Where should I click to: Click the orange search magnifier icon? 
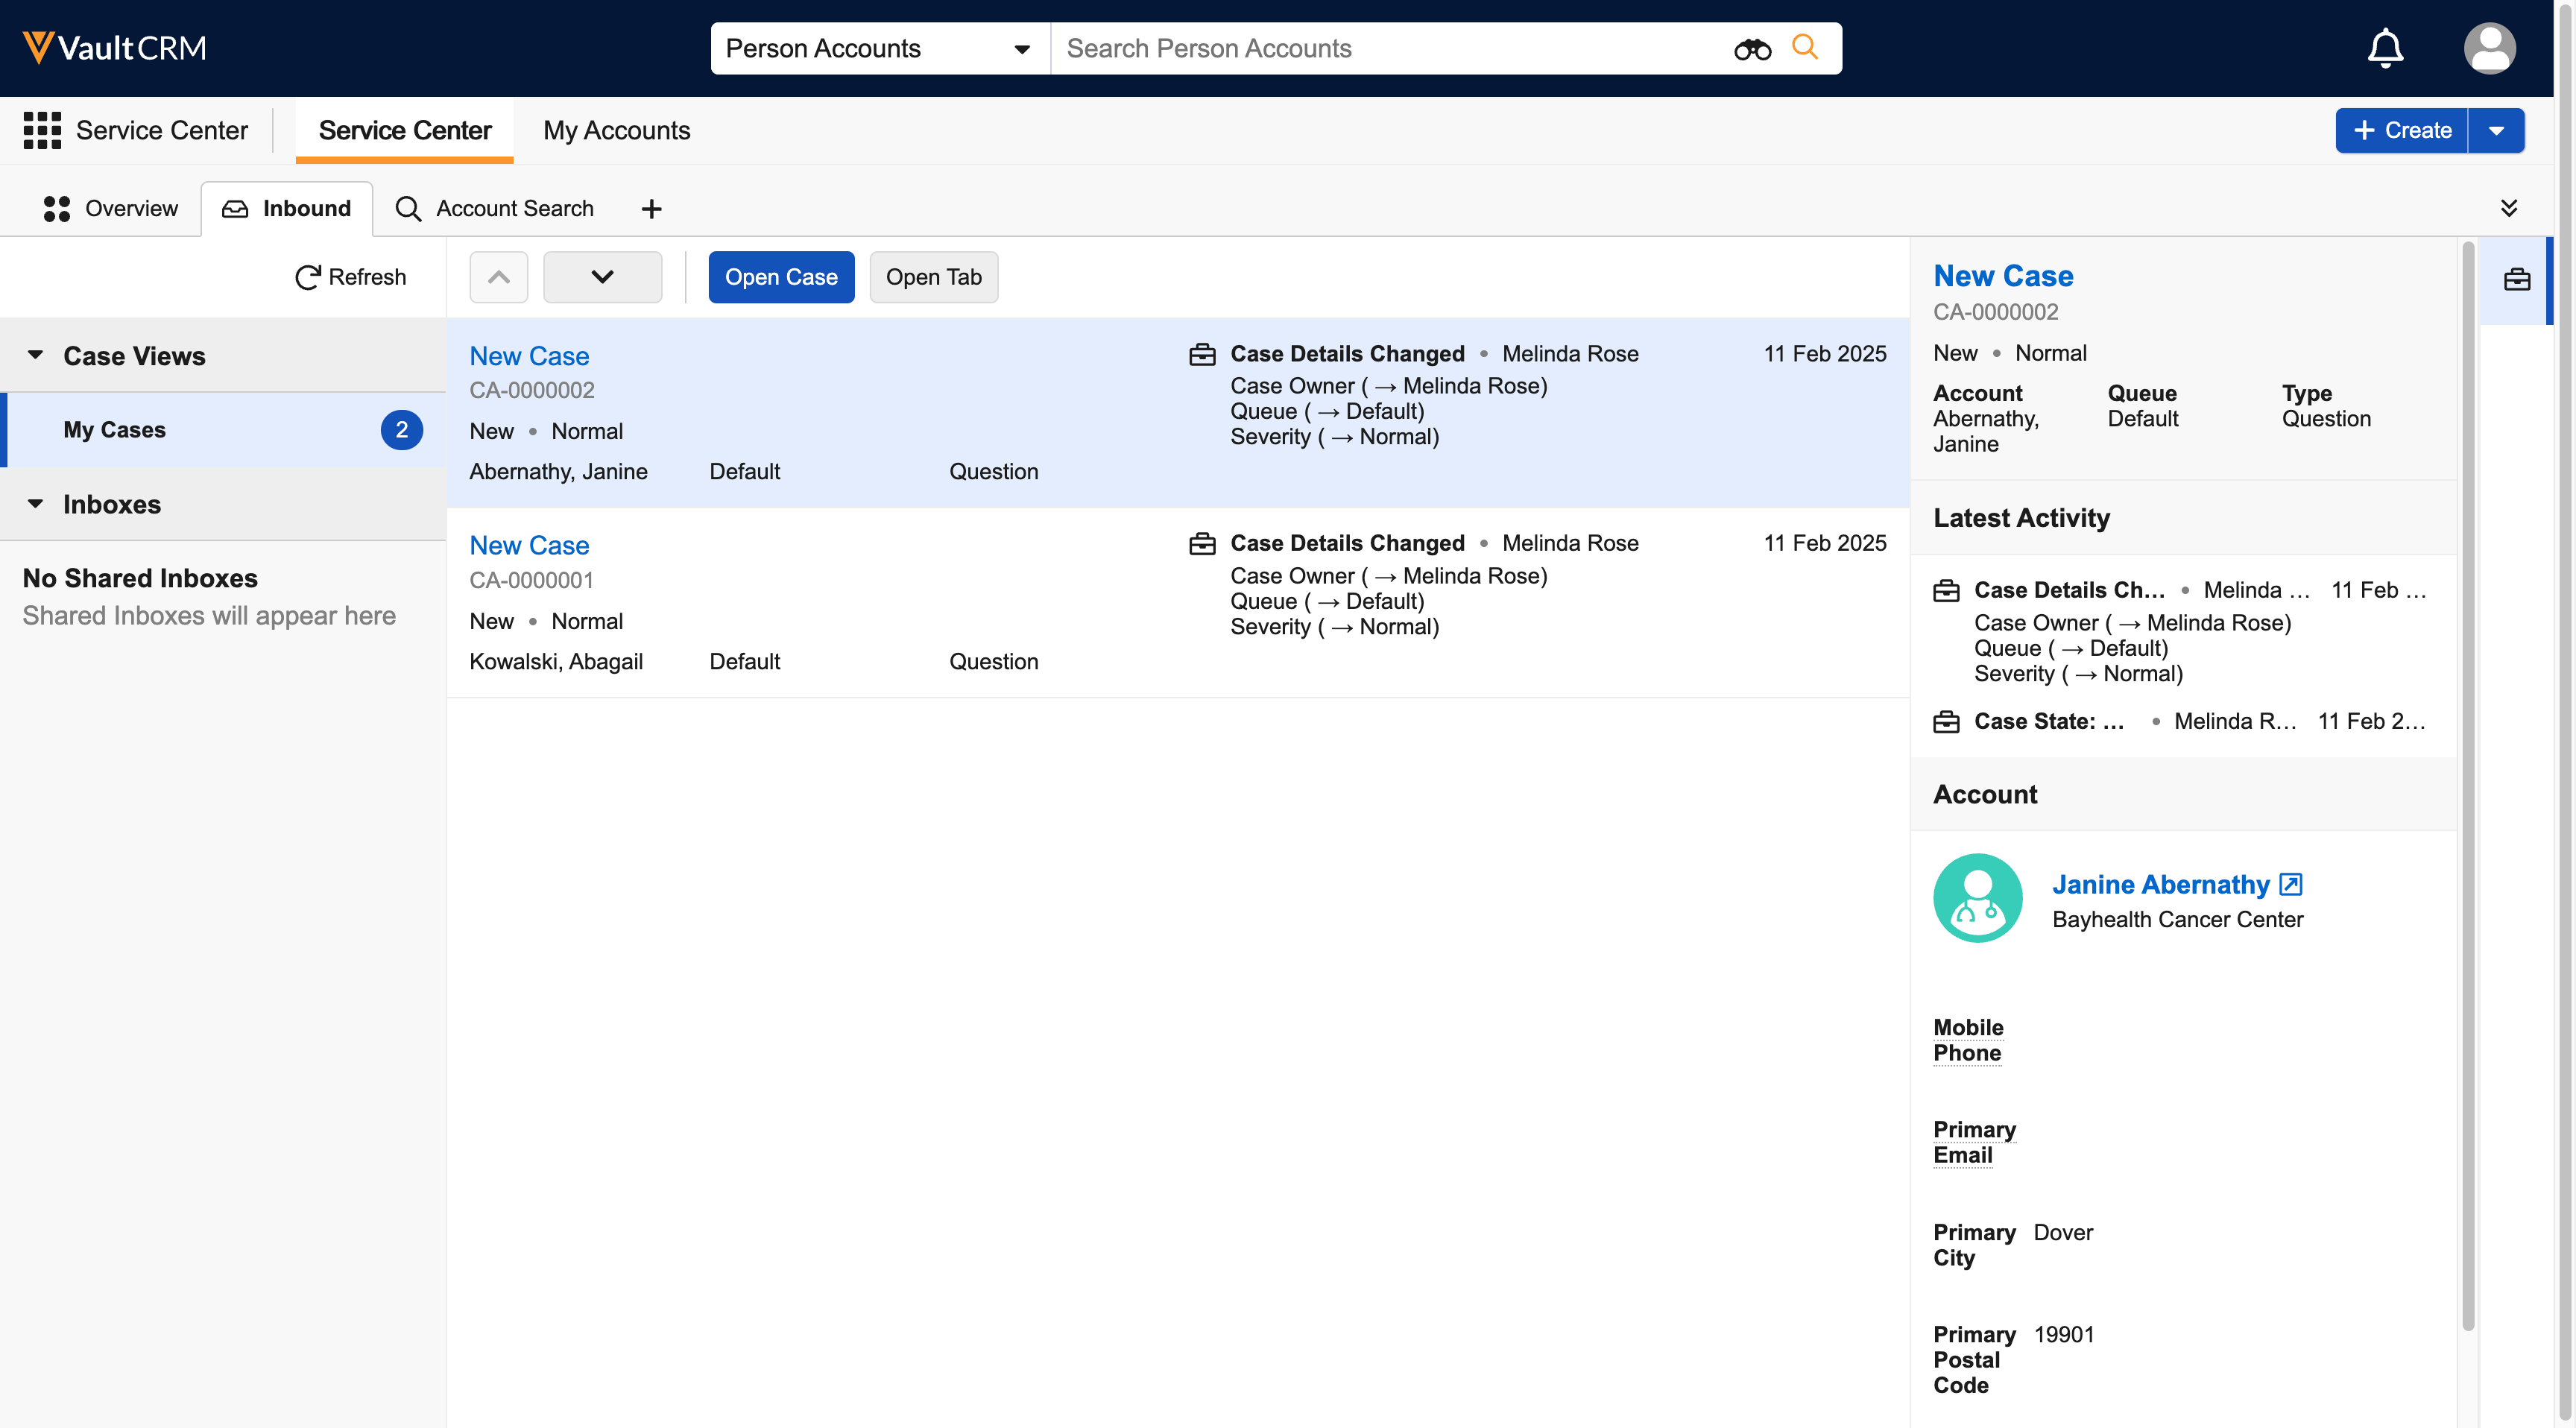(1804, 47)
